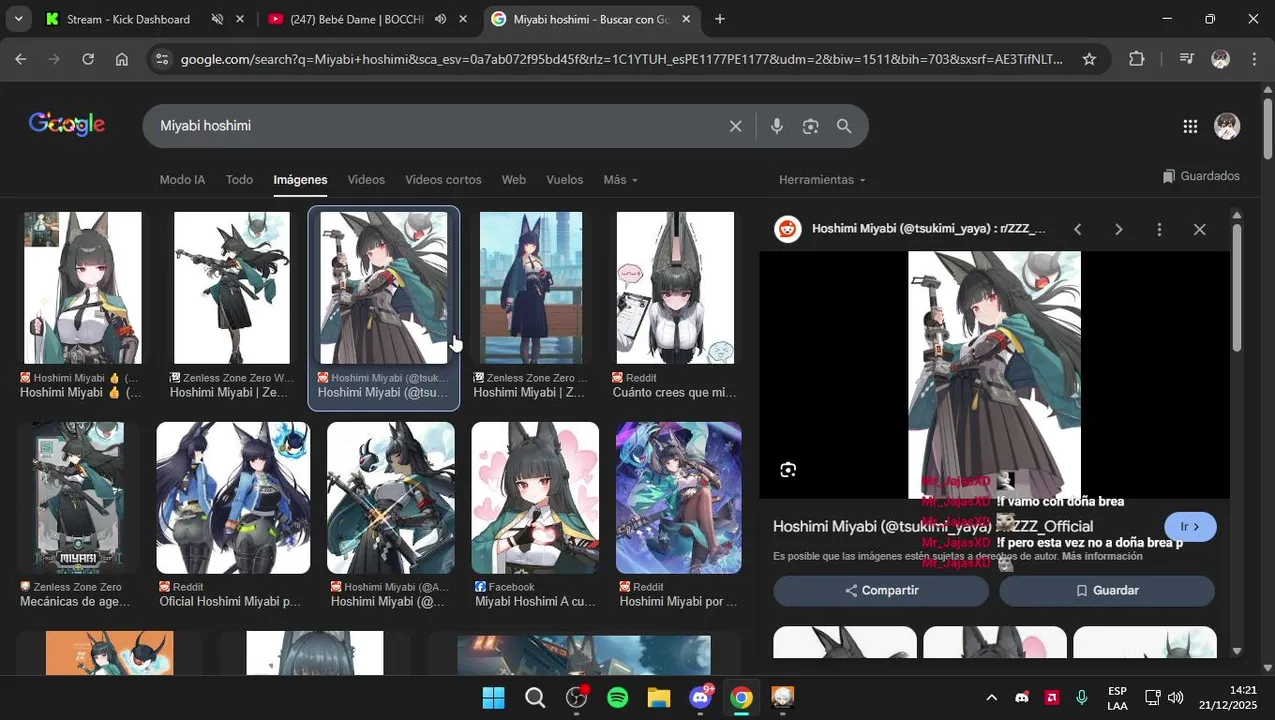
Task: Clear the search box with the X icon
Action: coord(735,126)
